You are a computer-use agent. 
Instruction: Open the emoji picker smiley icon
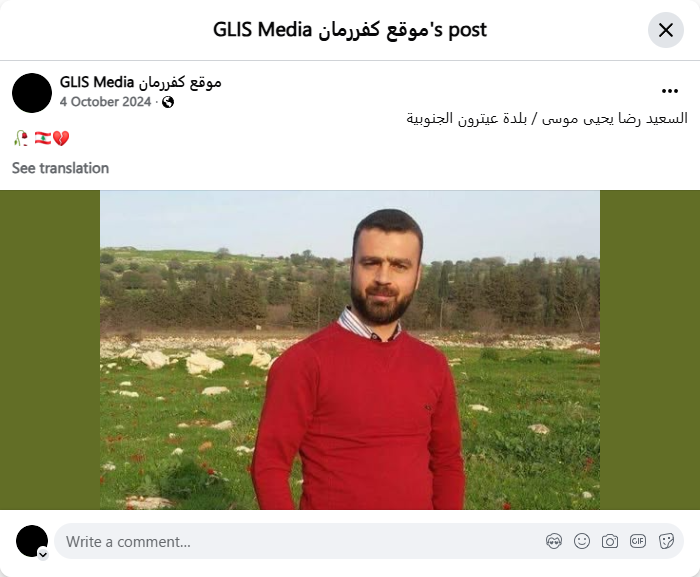(x=582, y=541)
